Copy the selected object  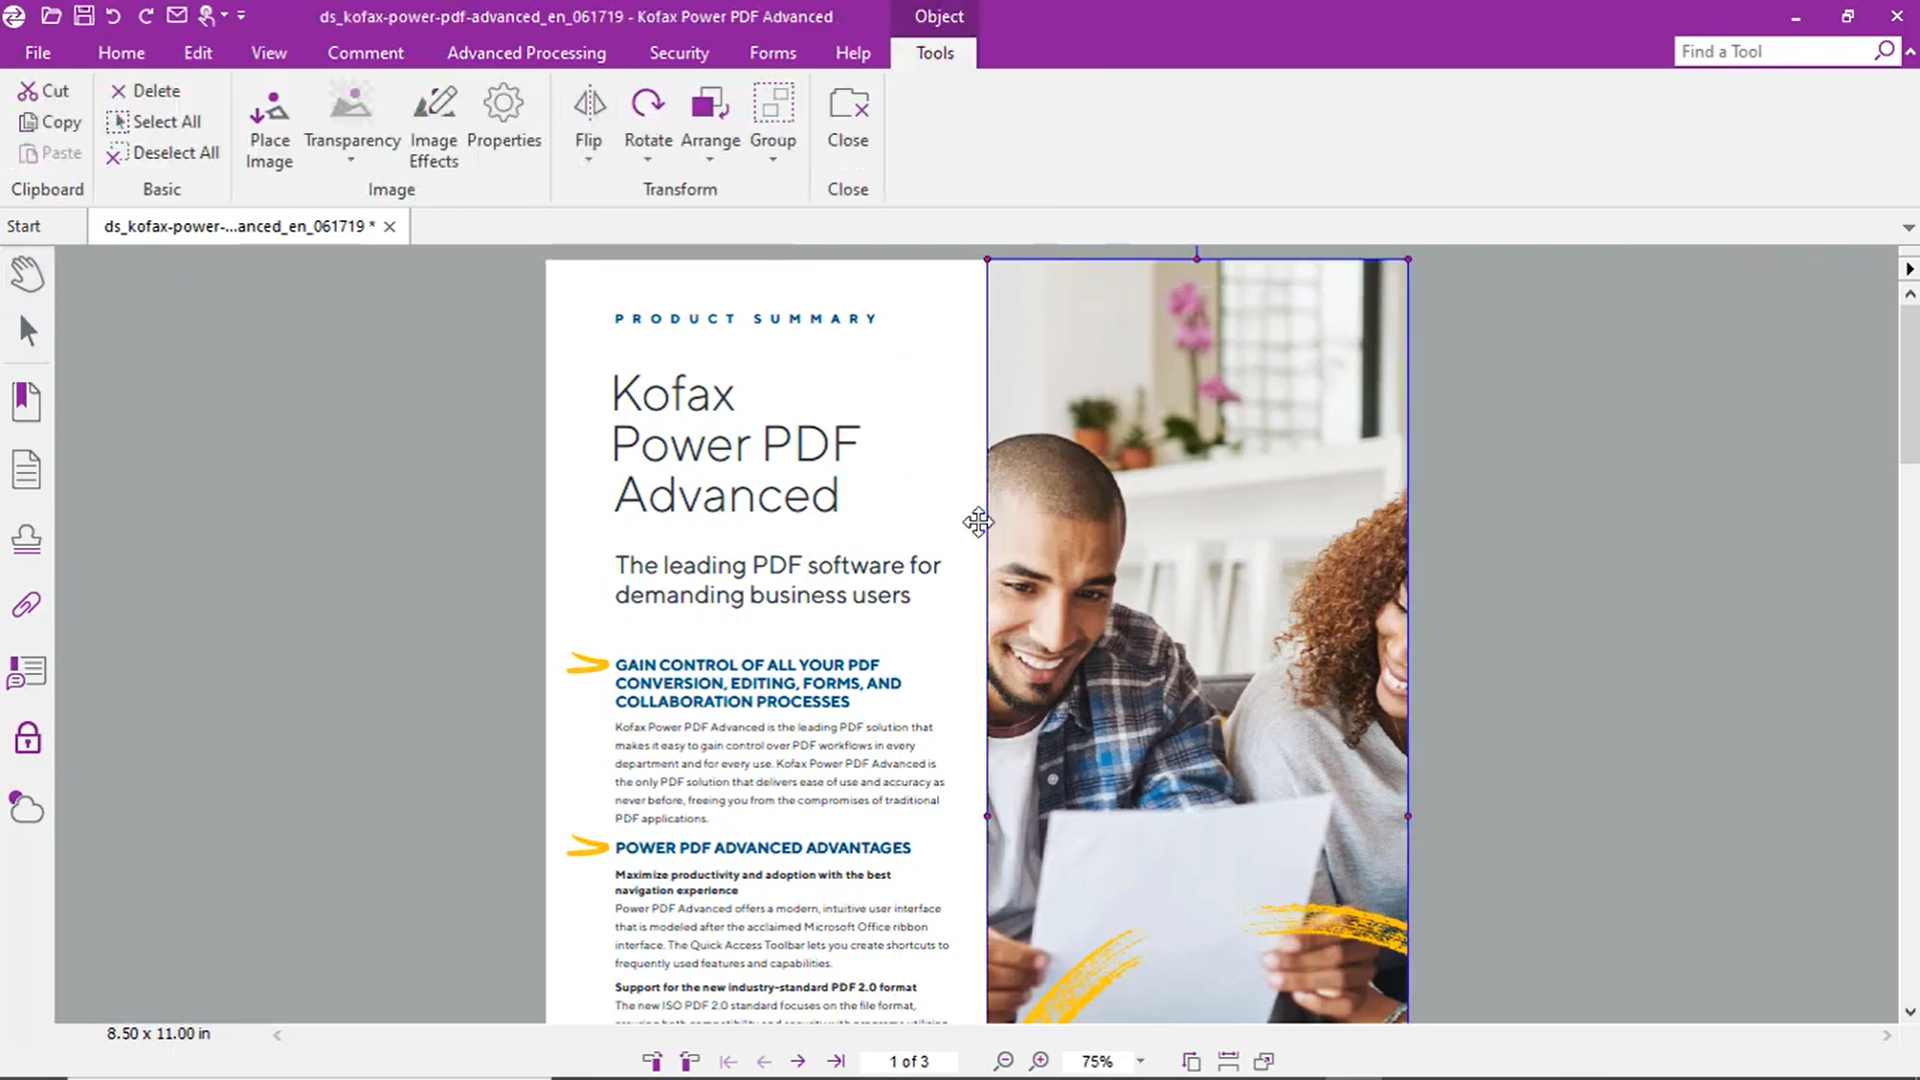(49, 122)
